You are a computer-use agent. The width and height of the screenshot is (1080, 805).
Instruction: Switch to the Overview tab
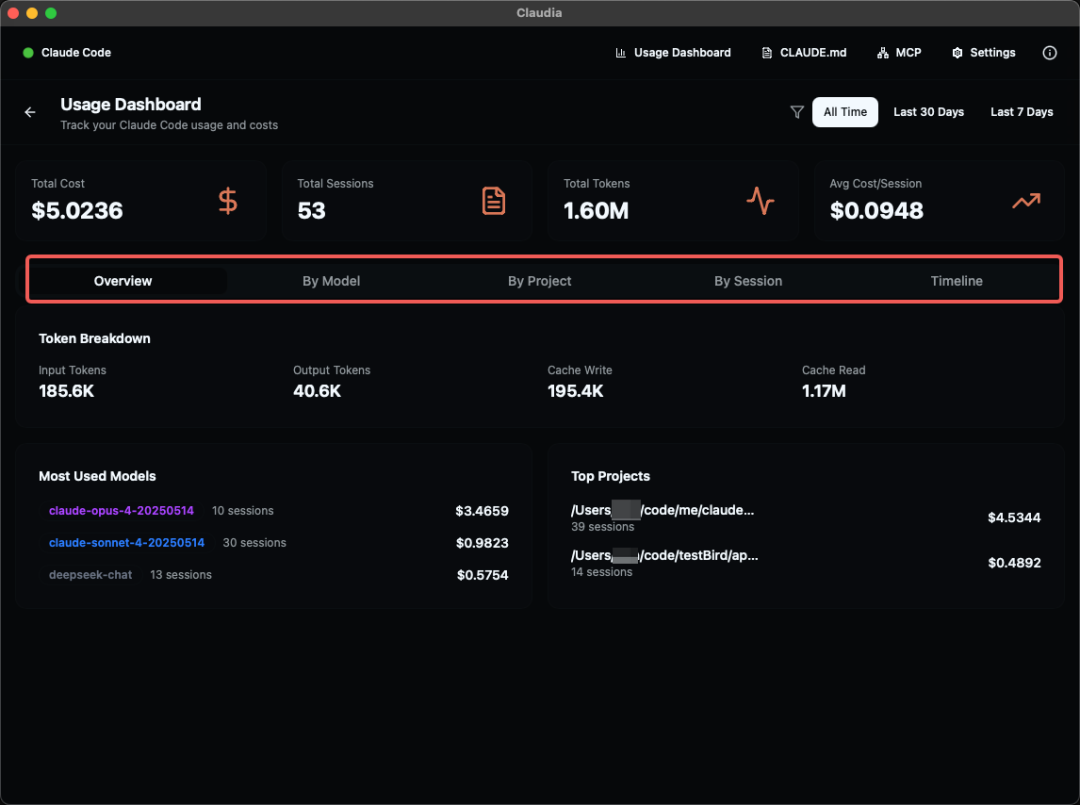[x=123, y=281]
